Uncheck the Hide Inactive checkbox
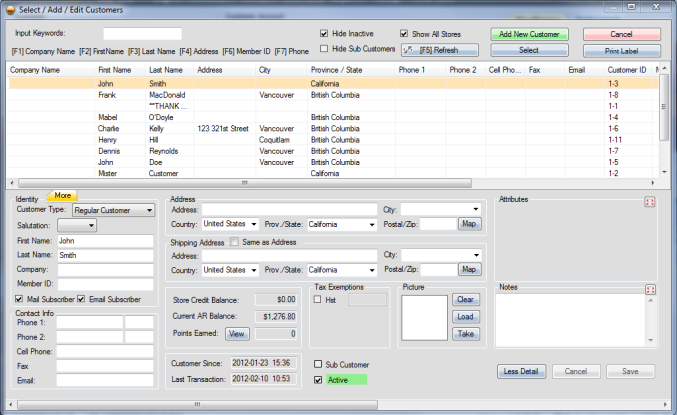This screenshot has width=677, height=415. click(325, 33)
